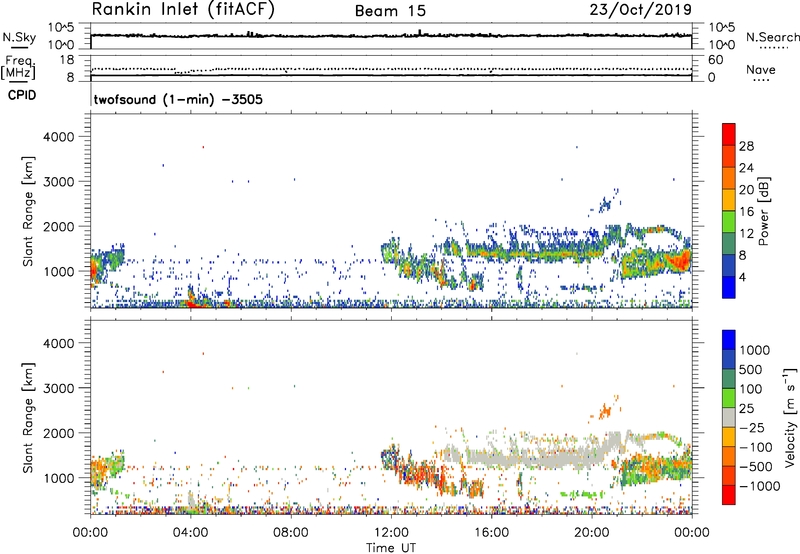Click the '20:00' time tick label
Viewport: 800px width, 554px height.
point(591,533)
